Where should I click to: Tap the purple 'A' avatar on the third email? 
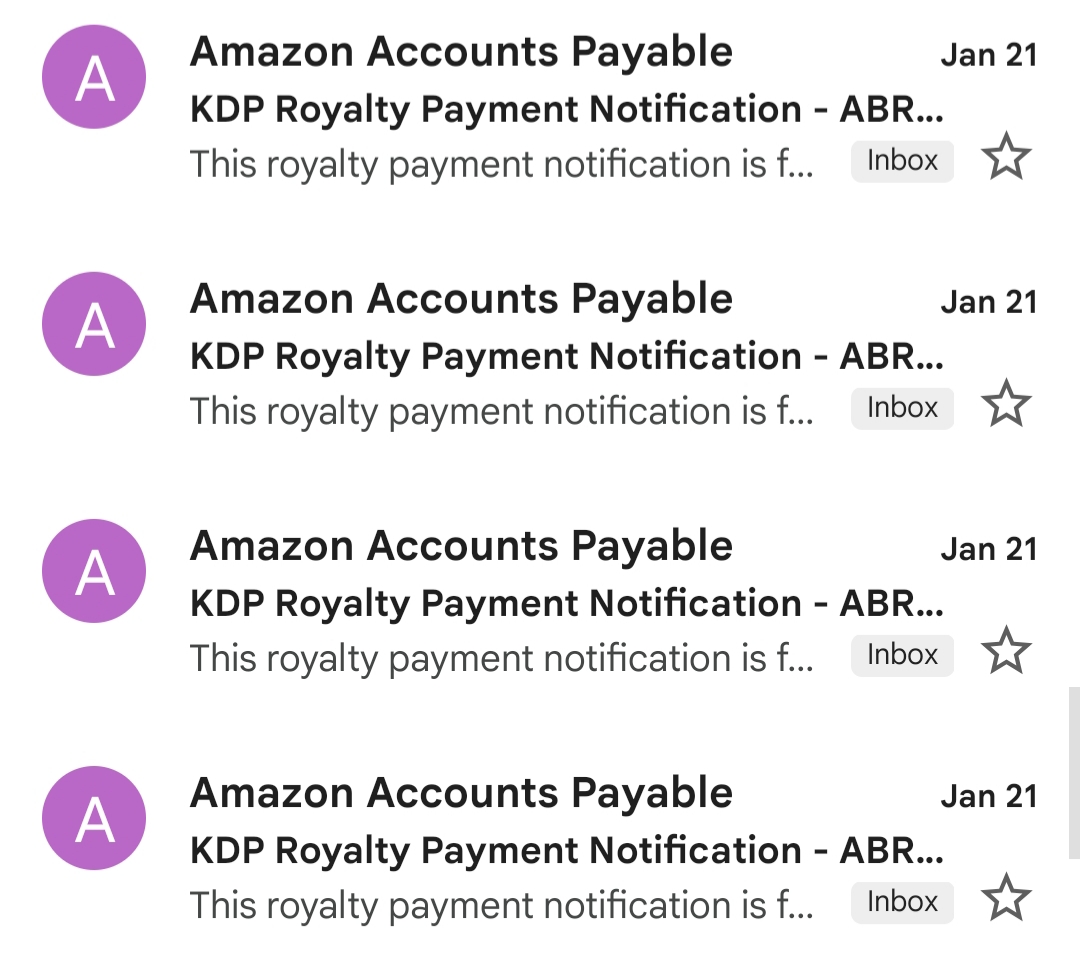(x=94, y=571)
